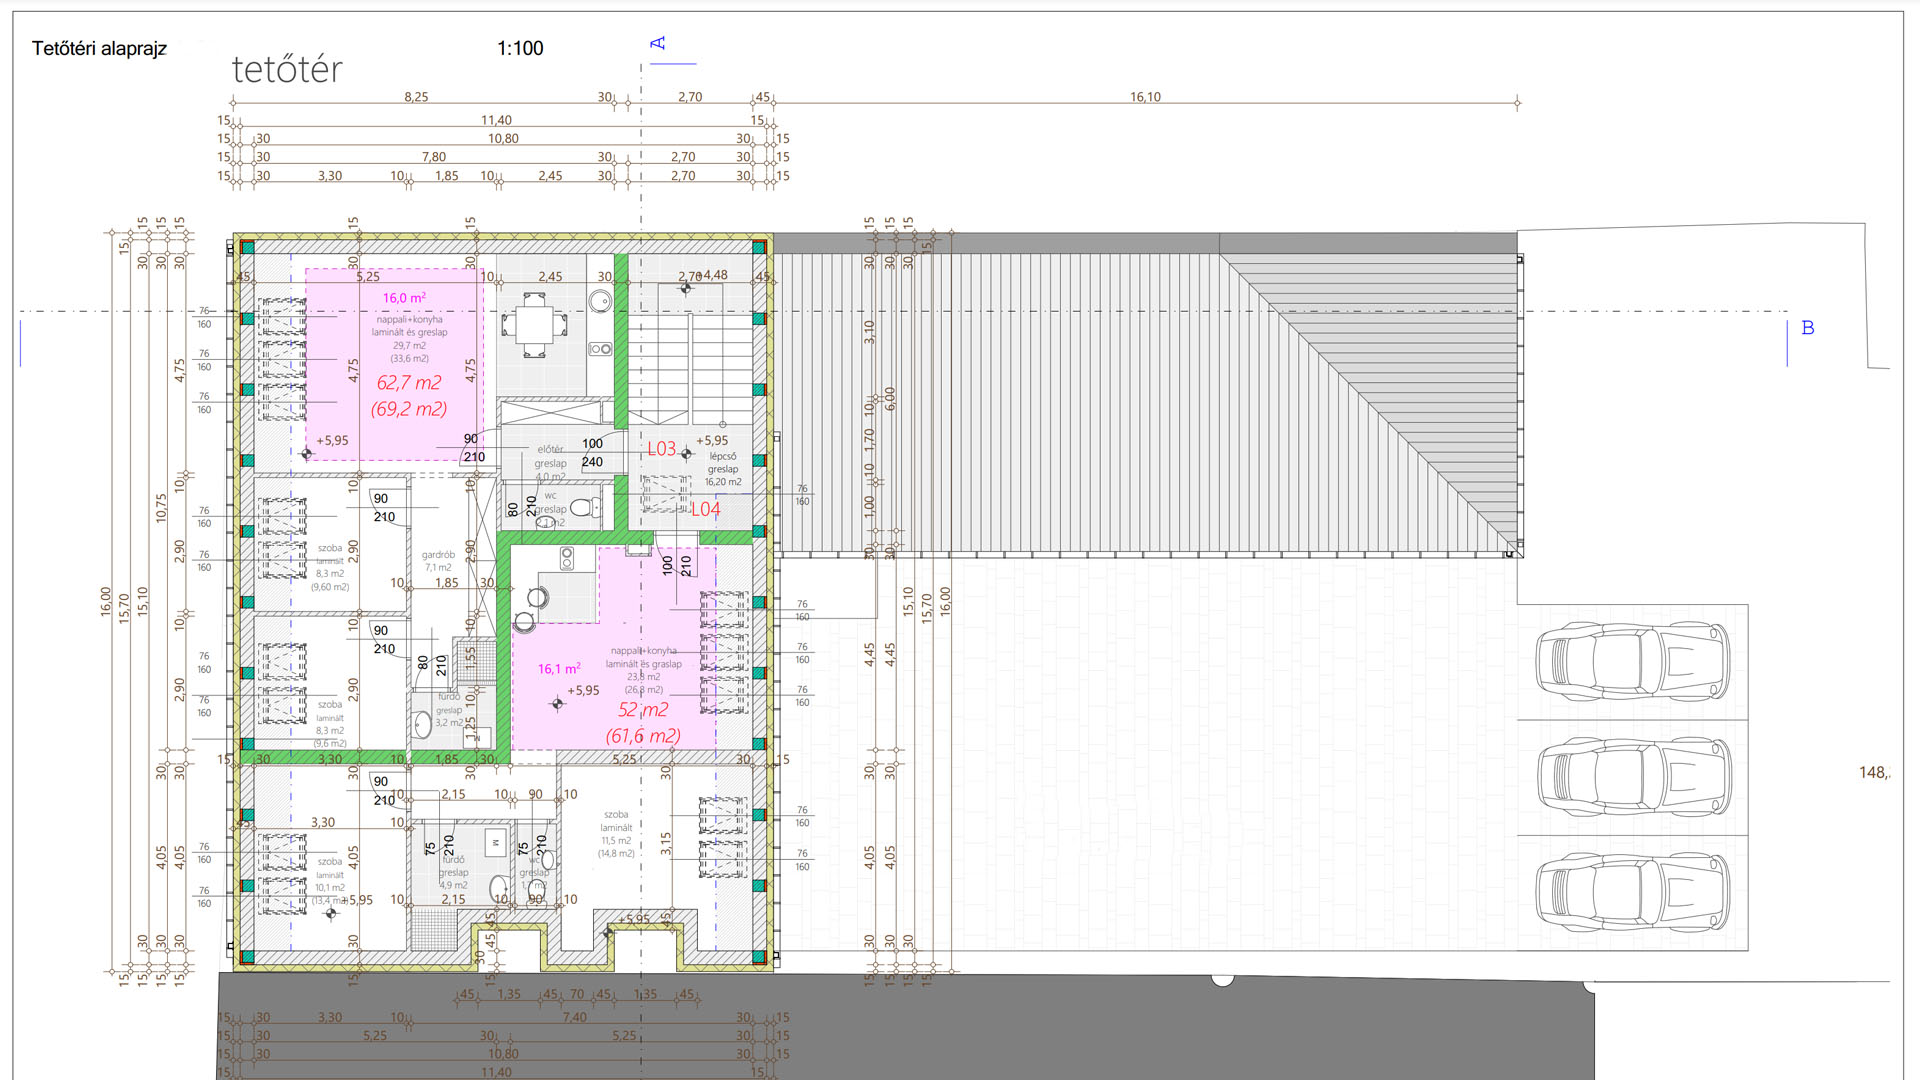This screenshot has width=1920, height=1080.
Task: Select the '16,20 m2' stairwell area text
Action: [723, 482]
